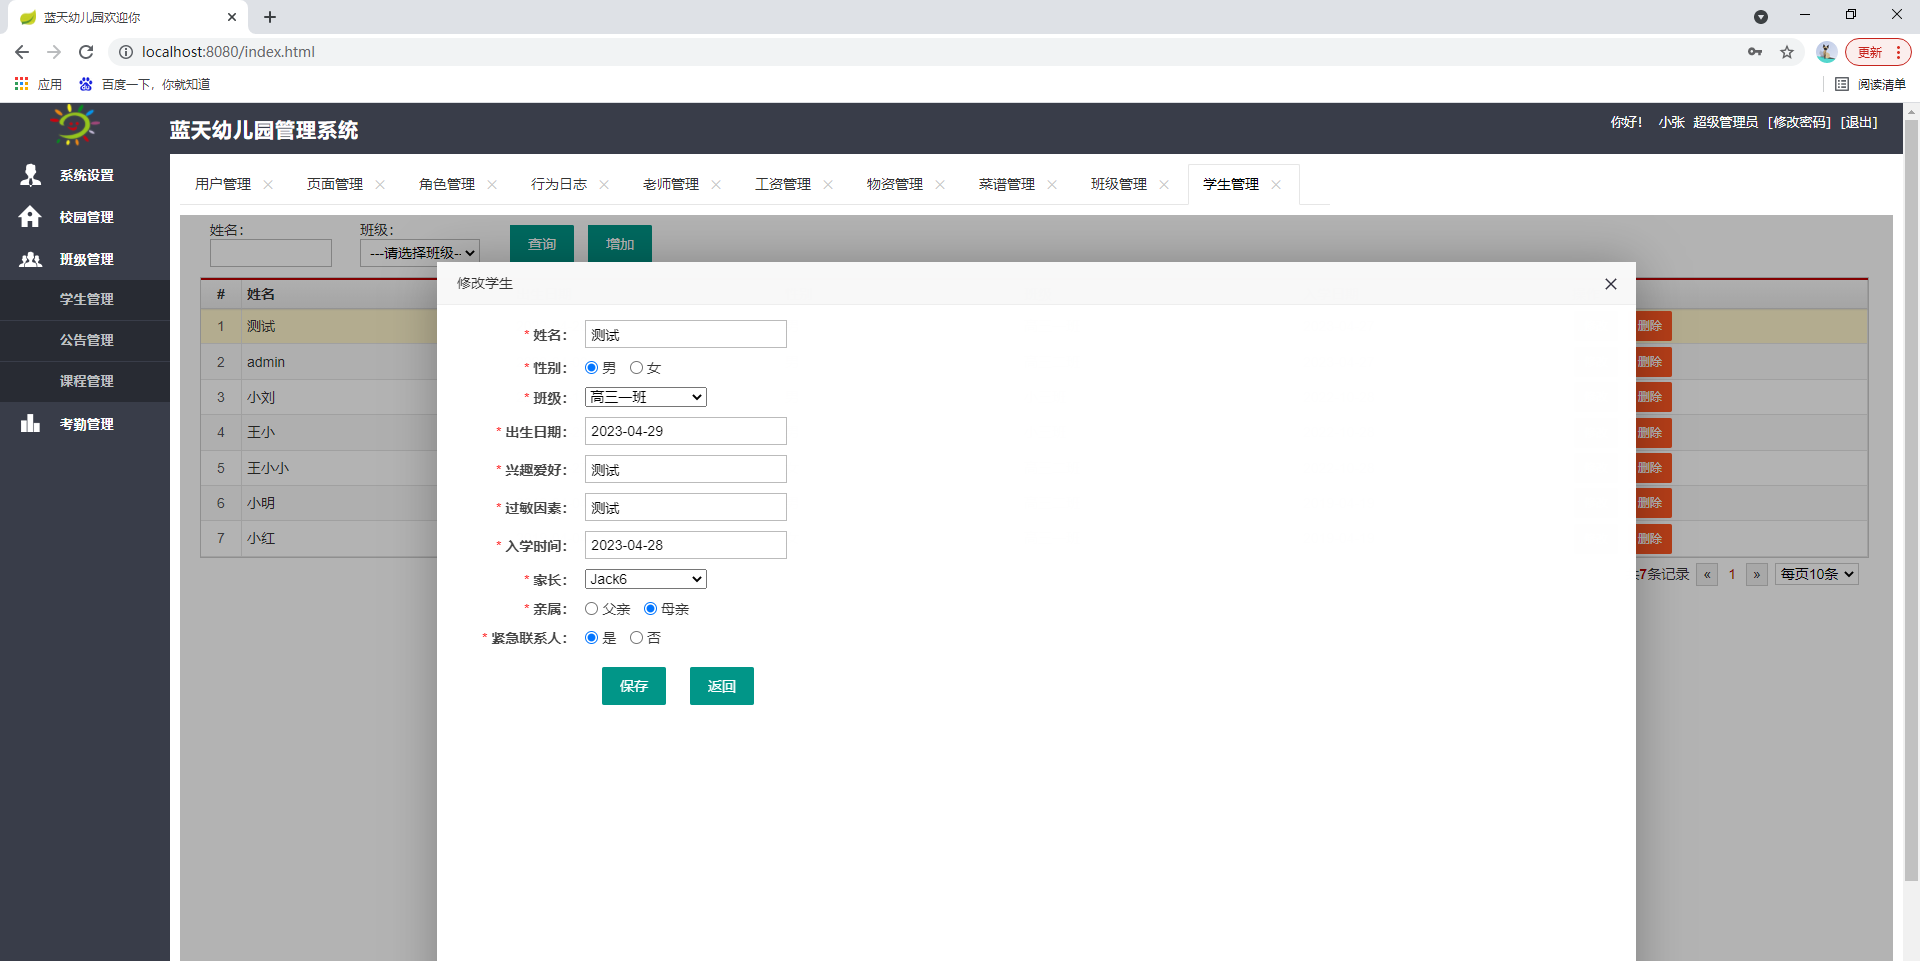This screenshot has width=1920, height=961.
Task: Click the 查询 search button
Action: [541, 243]
